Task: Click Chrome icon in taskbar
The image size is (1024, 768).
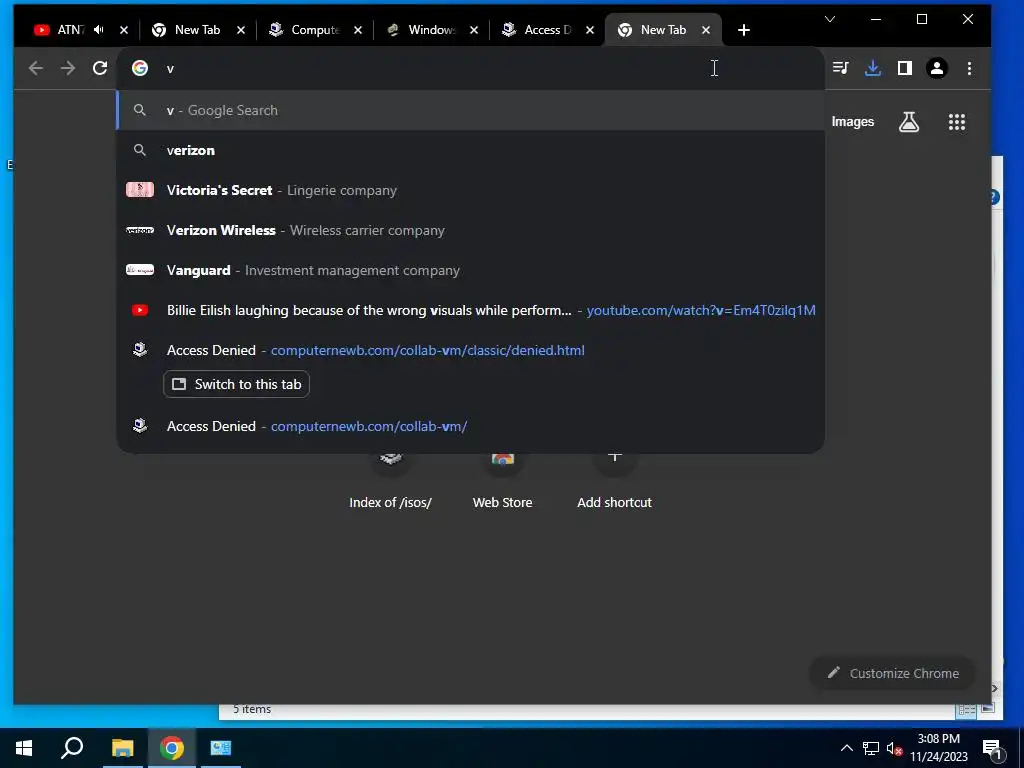Action: pyautogui.click(x=172, y=748)
